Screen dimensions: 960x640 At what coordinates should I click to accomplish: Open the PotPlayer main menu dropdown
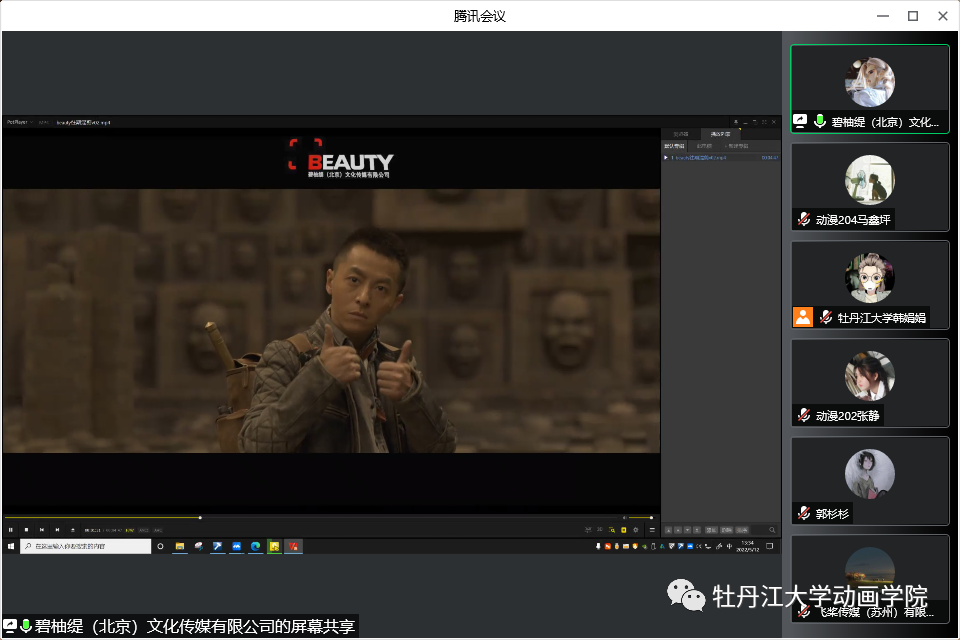pos(20,122)
